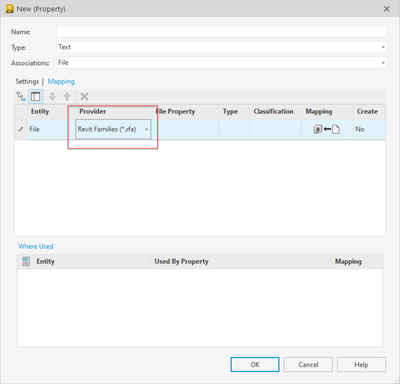400x384 pixels.
Task: Click the No value in the Create column
Action: tap(360, 129)
